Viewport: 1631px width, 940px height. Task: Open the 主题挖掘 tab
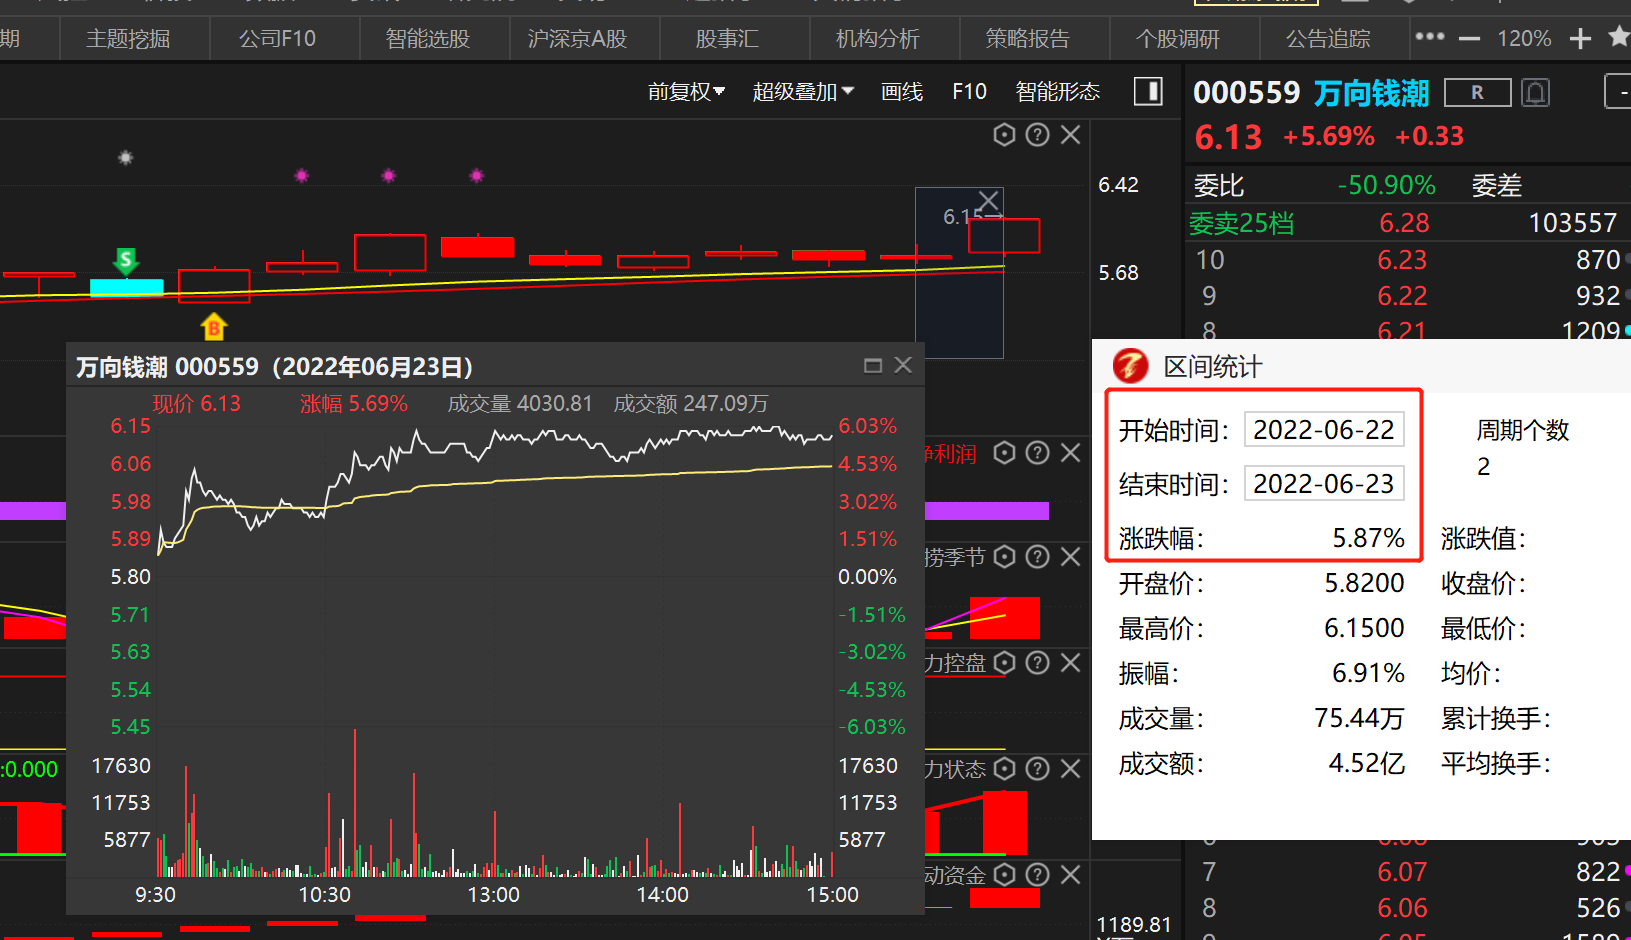pos(128,39)
